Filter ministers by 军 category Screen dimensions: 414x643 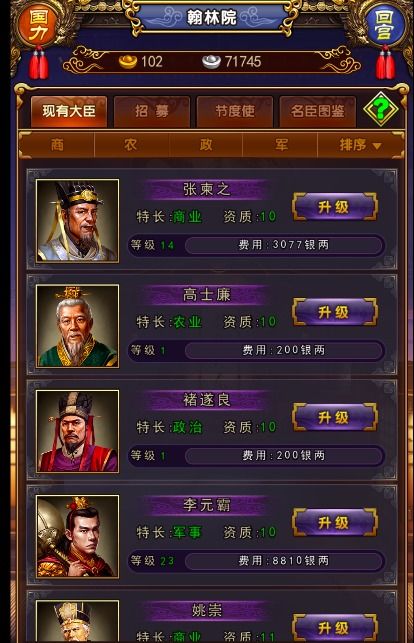point(281,145)
